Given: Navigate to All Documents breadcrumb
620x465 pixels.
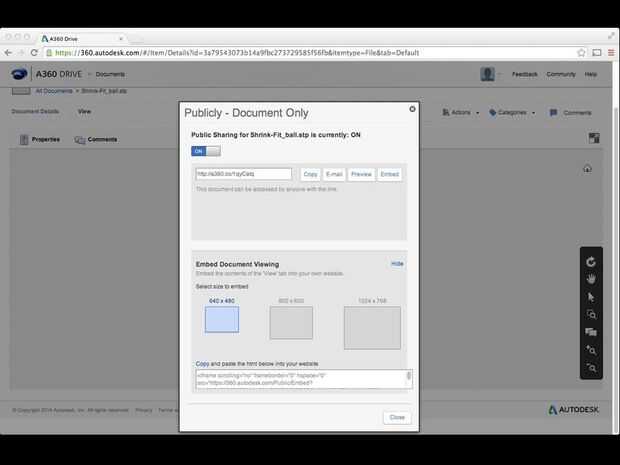Looking at the screenshot, I should pyautogui.click(x=54, y=91).
